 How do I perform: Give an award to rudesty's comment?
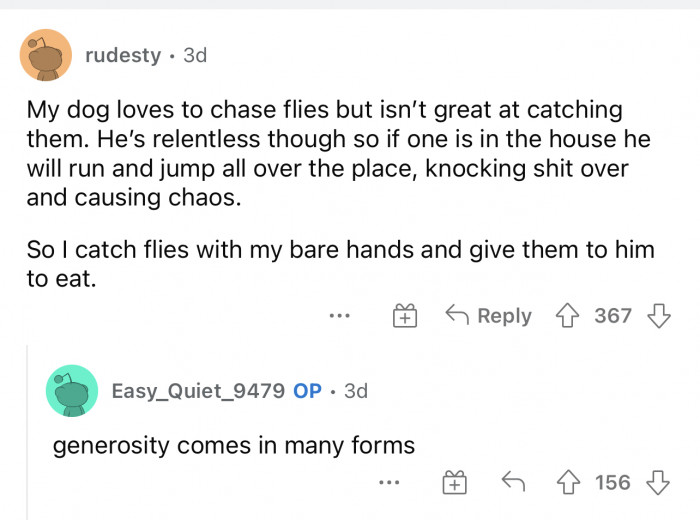[405, 317]
